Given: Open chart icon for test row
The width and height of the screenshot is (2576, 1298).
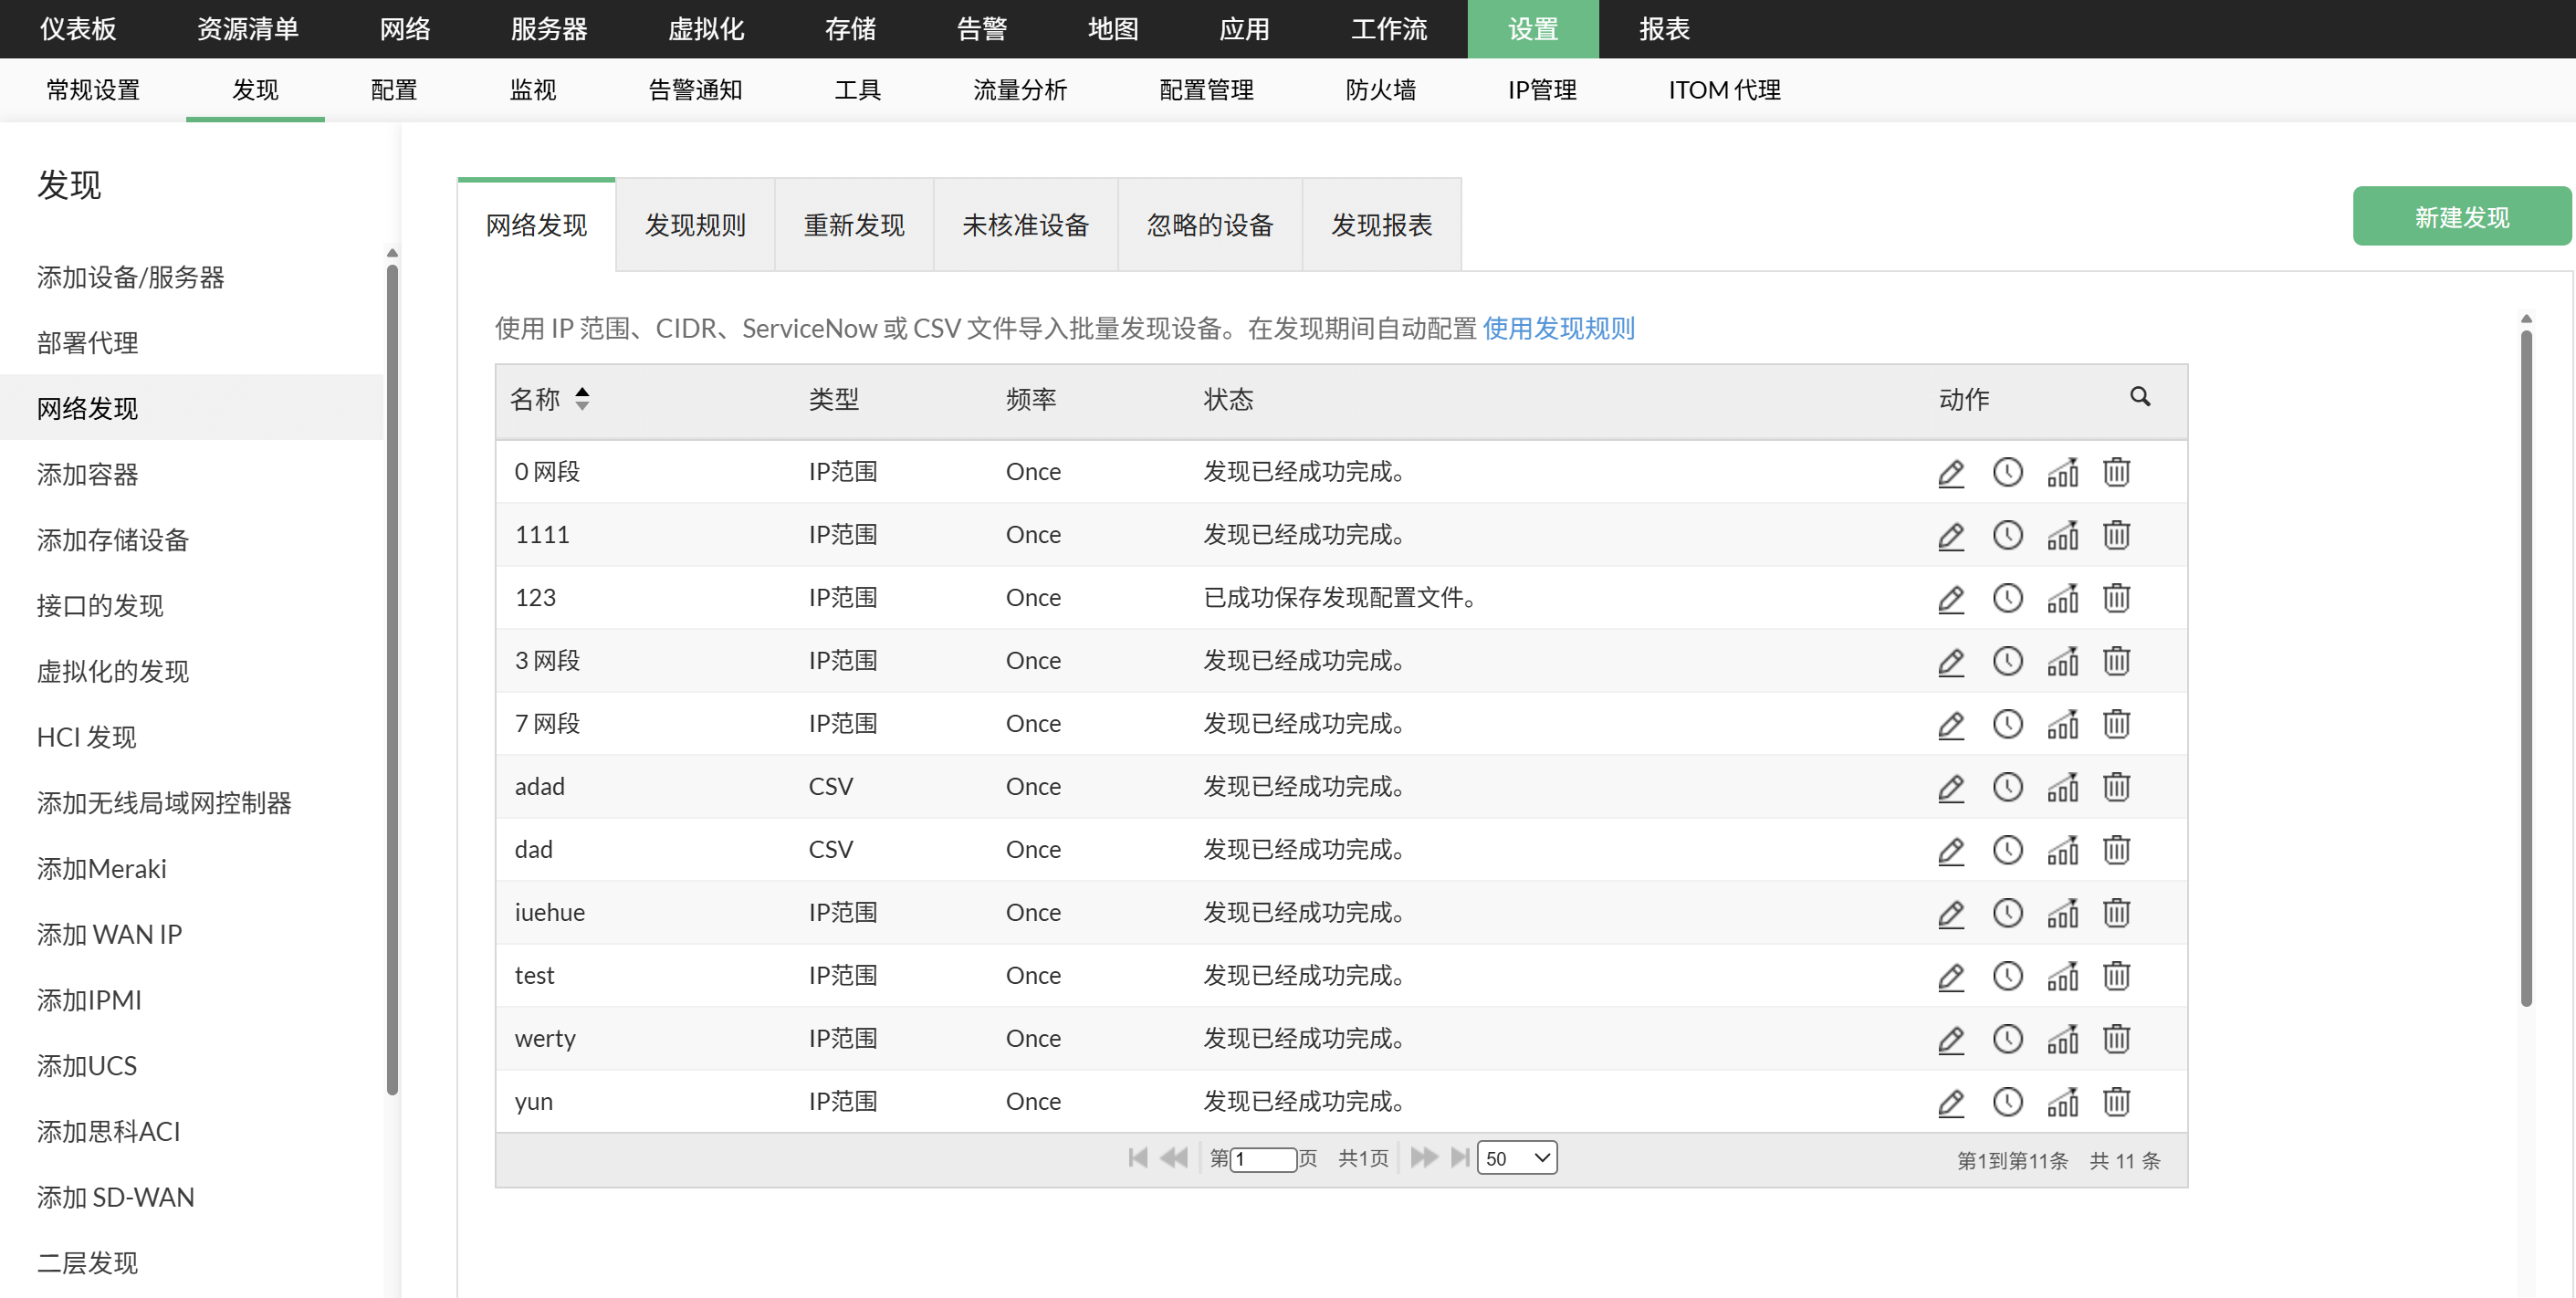Looking at the screenshot, I should click(x=2061, y=976).
